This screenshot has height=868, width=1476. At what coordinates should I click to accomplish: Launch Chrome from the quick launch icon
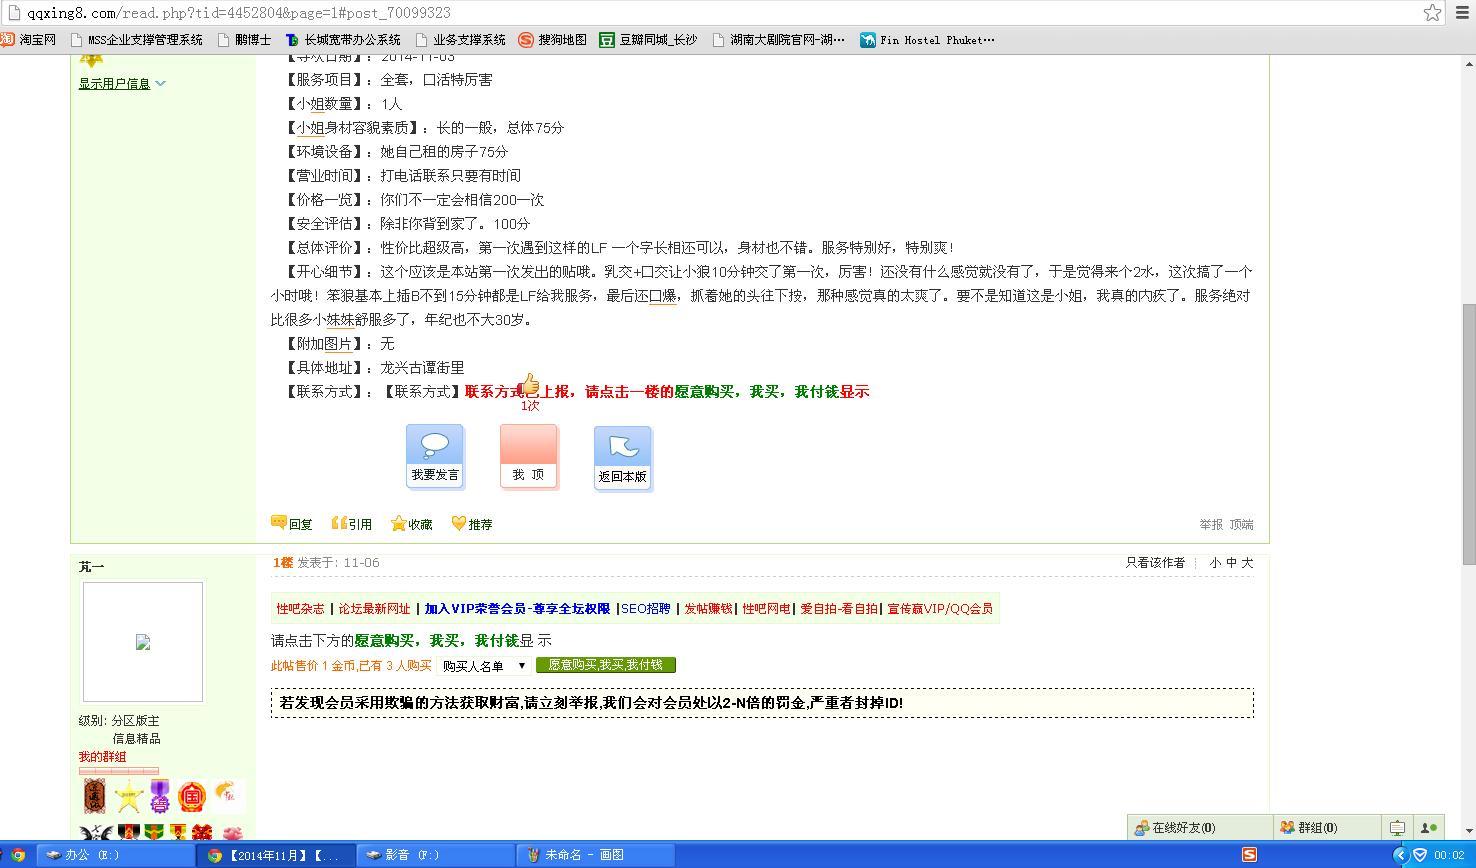coord(16,855)
